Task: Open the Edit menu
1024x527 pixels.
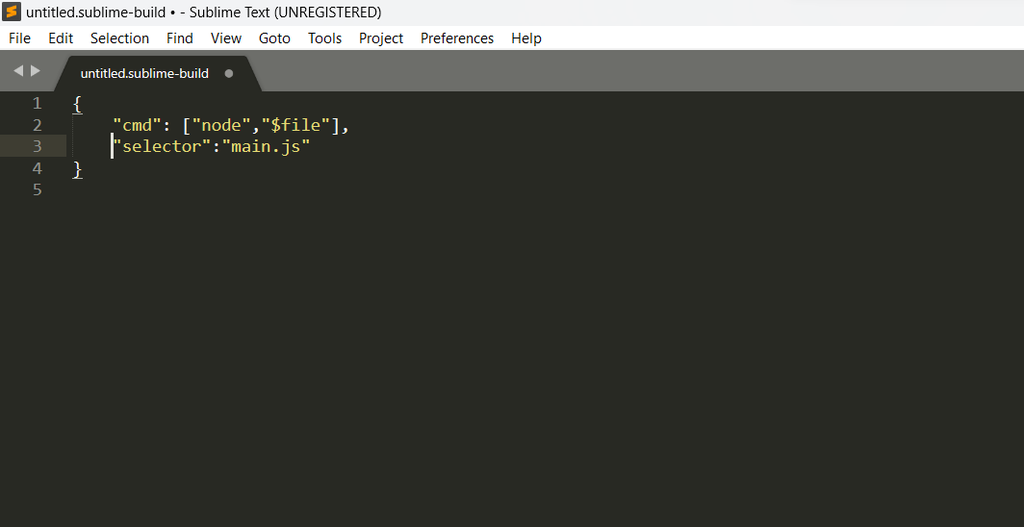Action: tap(61, 39)
